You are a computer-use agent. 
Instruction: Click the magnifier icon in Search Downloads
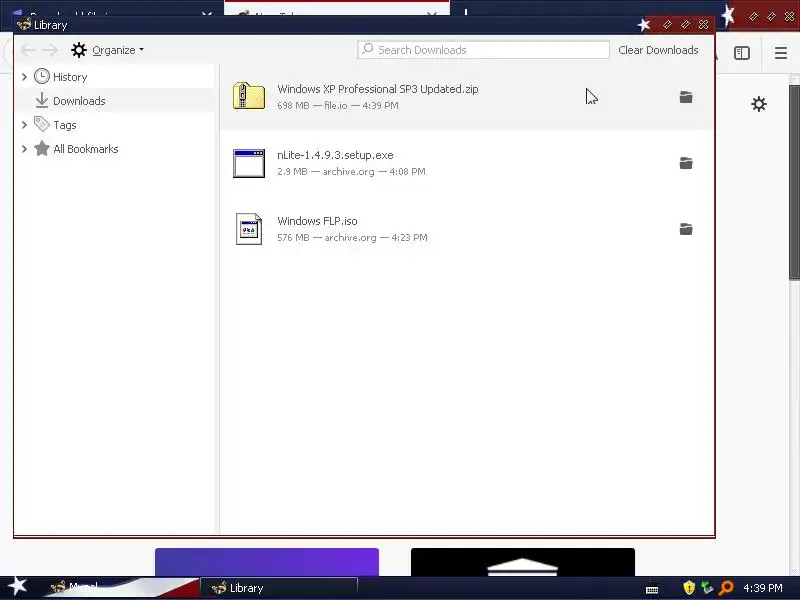pos(367,49)
